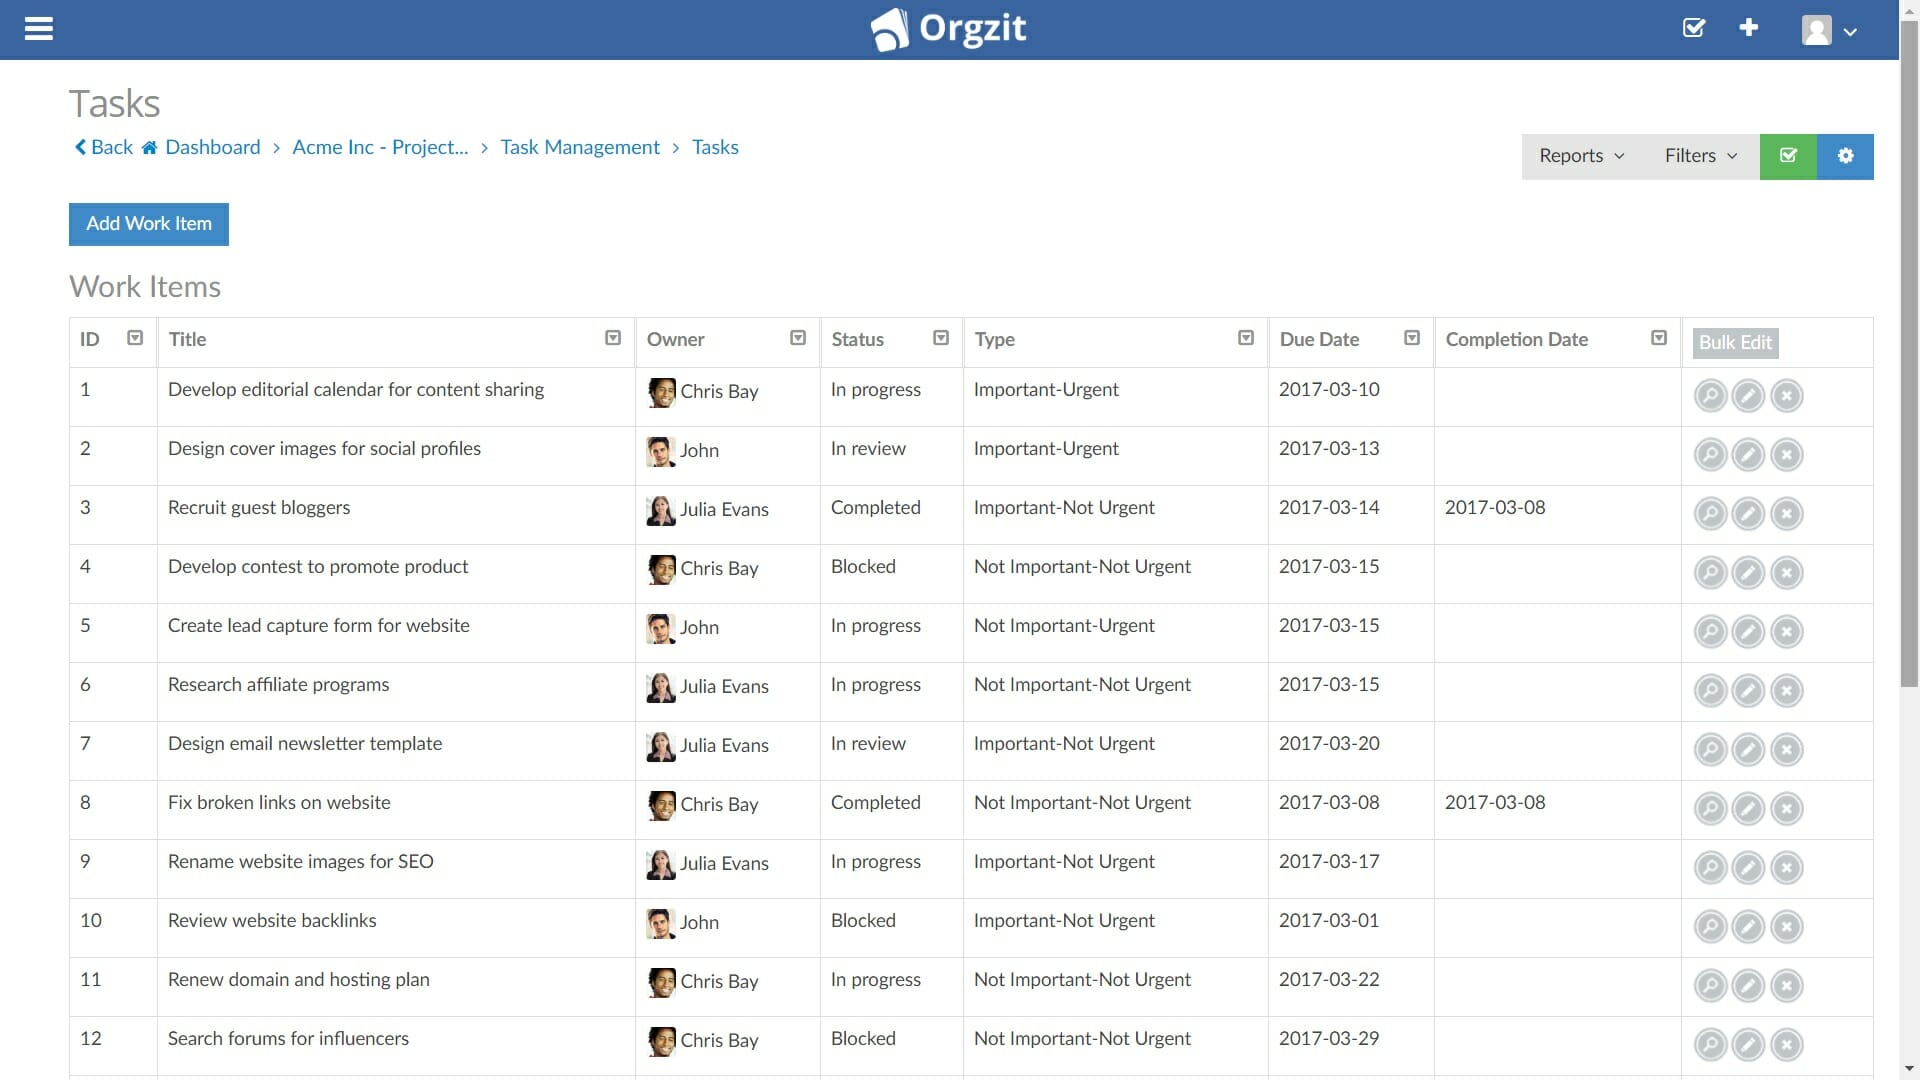
Task: Open the user profile dropdown
Action: pos(1828,29)
